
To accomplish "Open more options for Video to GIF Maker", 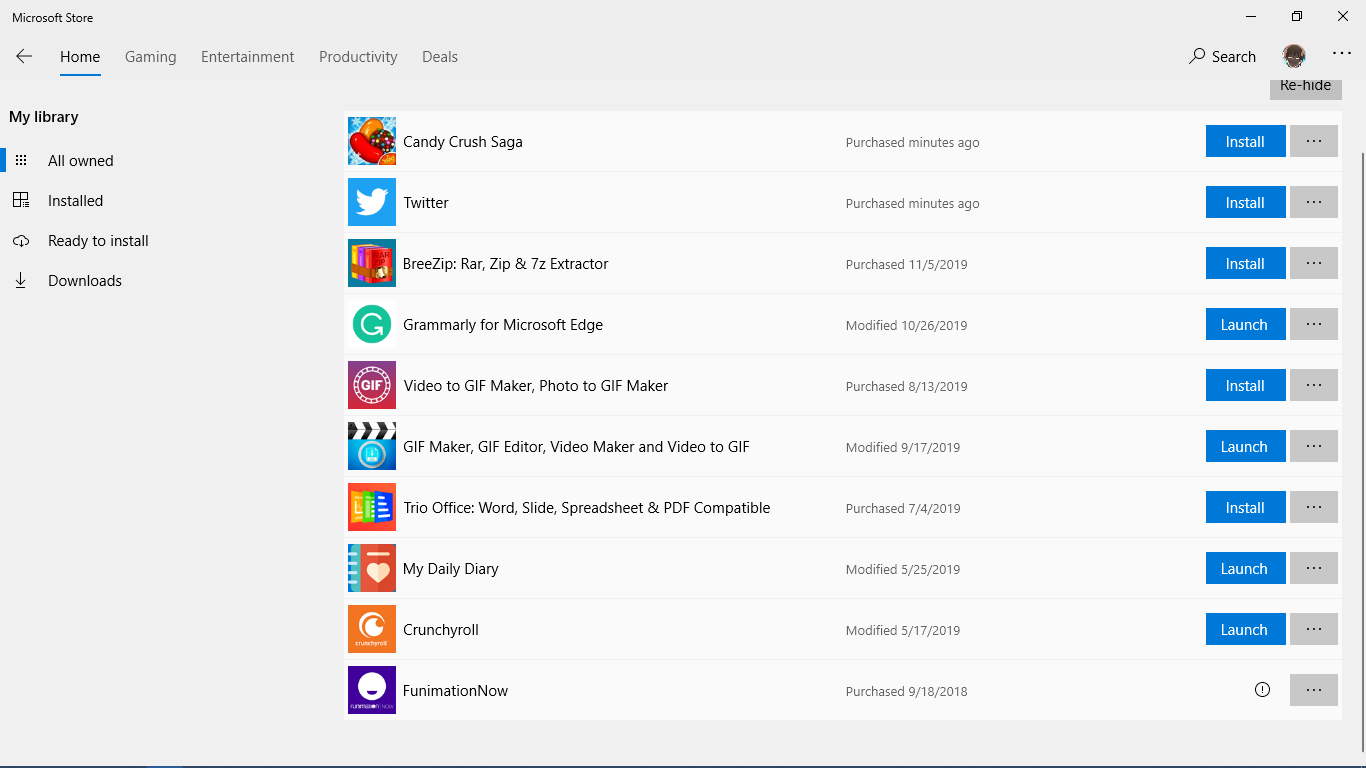I will tap(1314, 385).
